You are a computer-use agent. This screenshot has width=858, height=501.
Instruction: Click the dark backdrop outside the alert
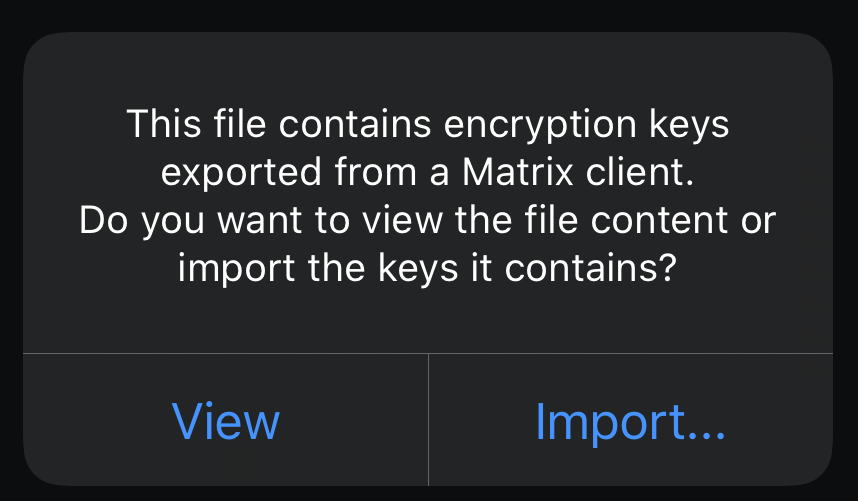tap(429, 14)
